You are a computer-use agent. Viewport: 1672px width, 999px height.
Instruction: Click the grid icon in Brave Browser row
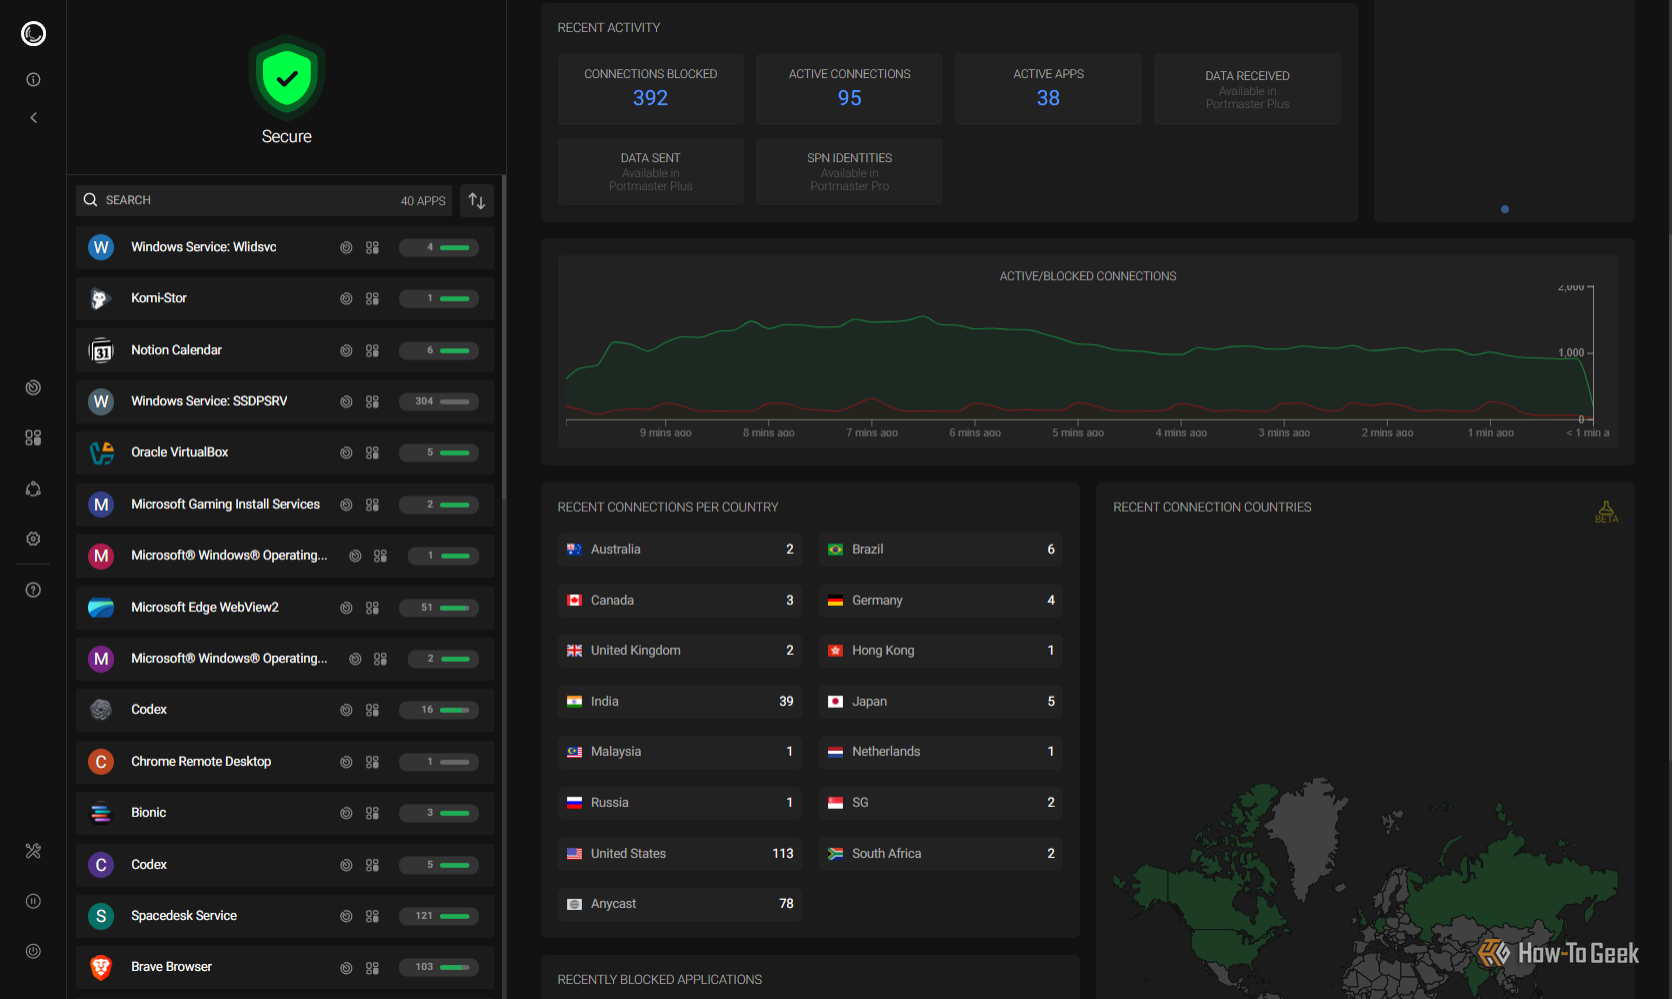tap(372, 968)
